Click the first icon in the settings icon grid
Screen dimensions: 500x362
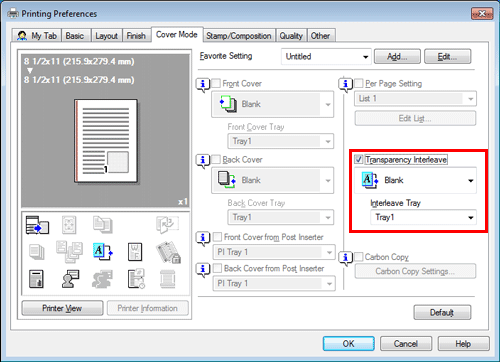[x=37, y=225]
